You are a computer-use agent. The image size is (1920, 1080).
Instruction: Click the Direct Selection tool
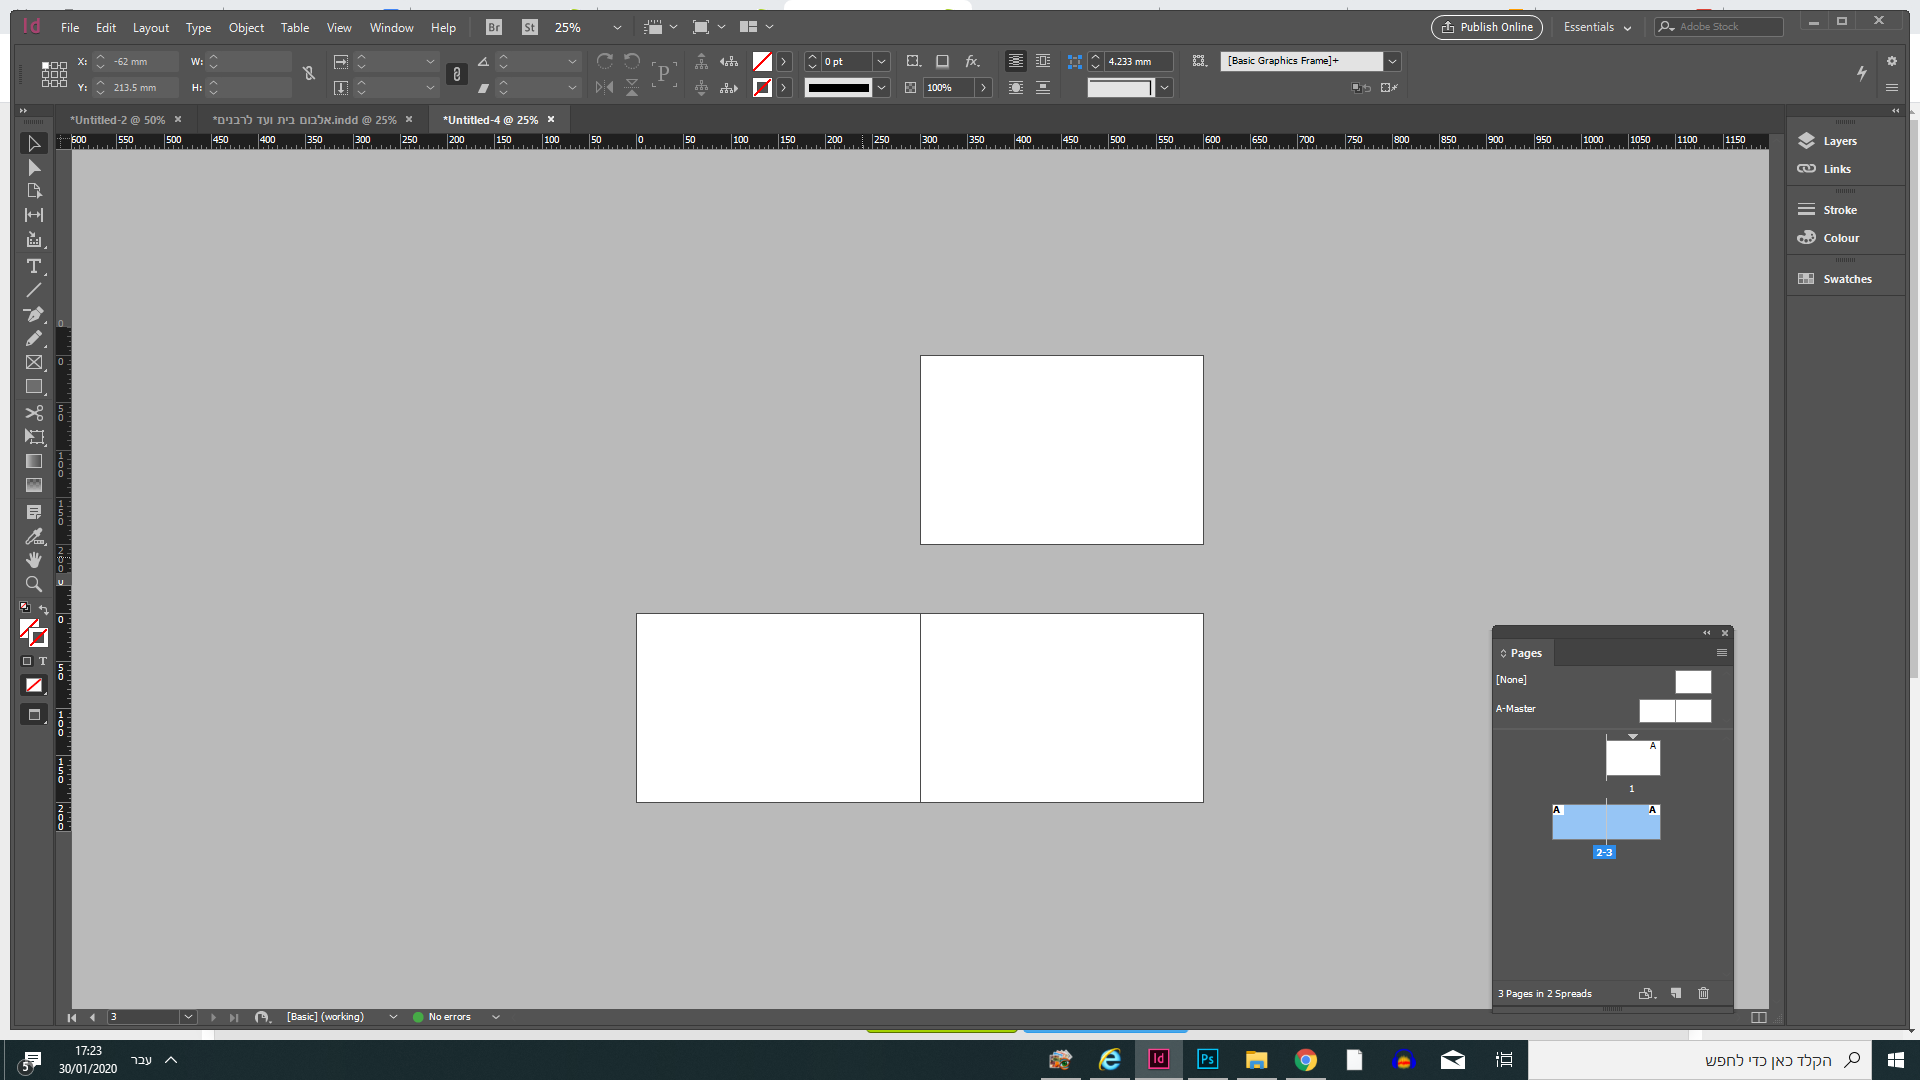tap(33, 168)
